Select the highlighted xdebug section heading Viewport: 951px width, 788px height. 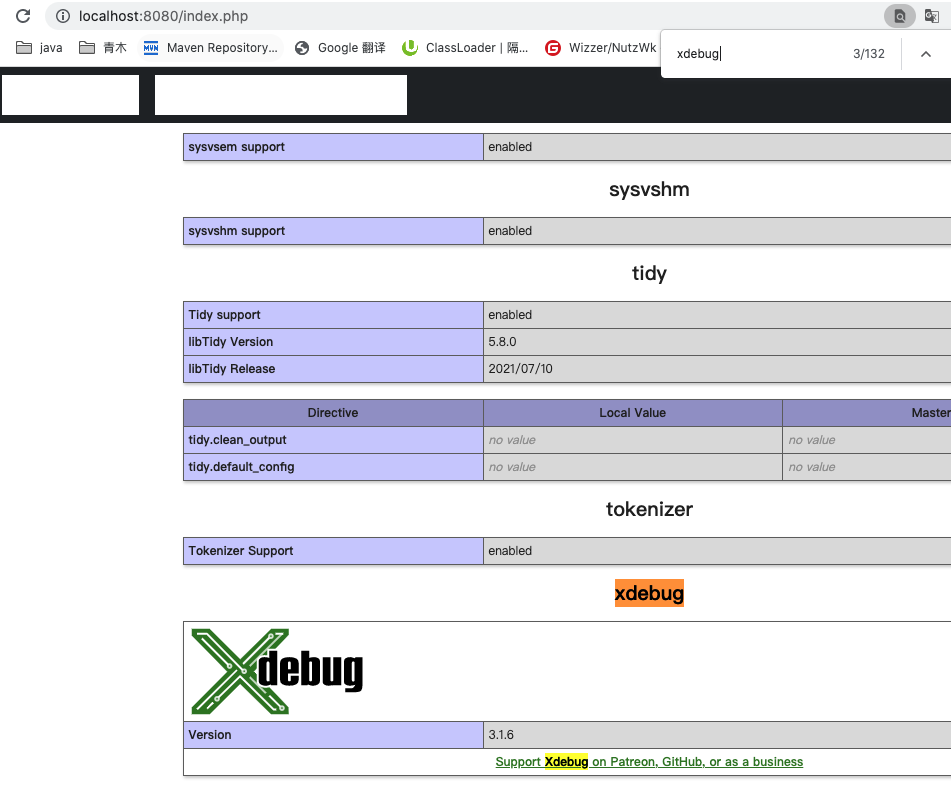click(649, 593)
